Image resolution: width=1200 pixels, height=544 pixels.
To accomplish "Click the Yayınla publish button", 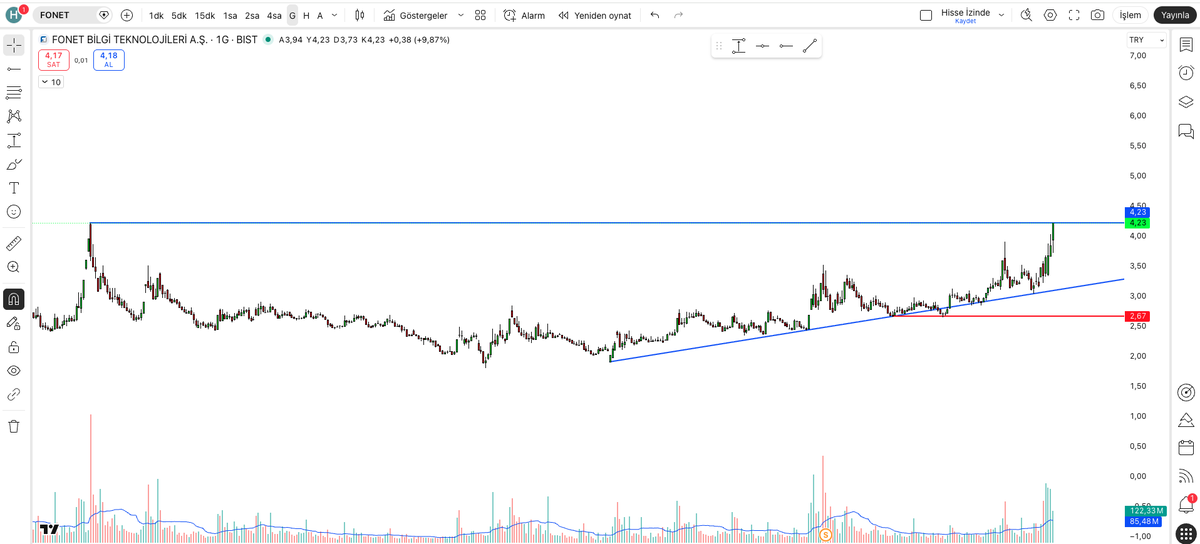I will tap(1175, 15).
